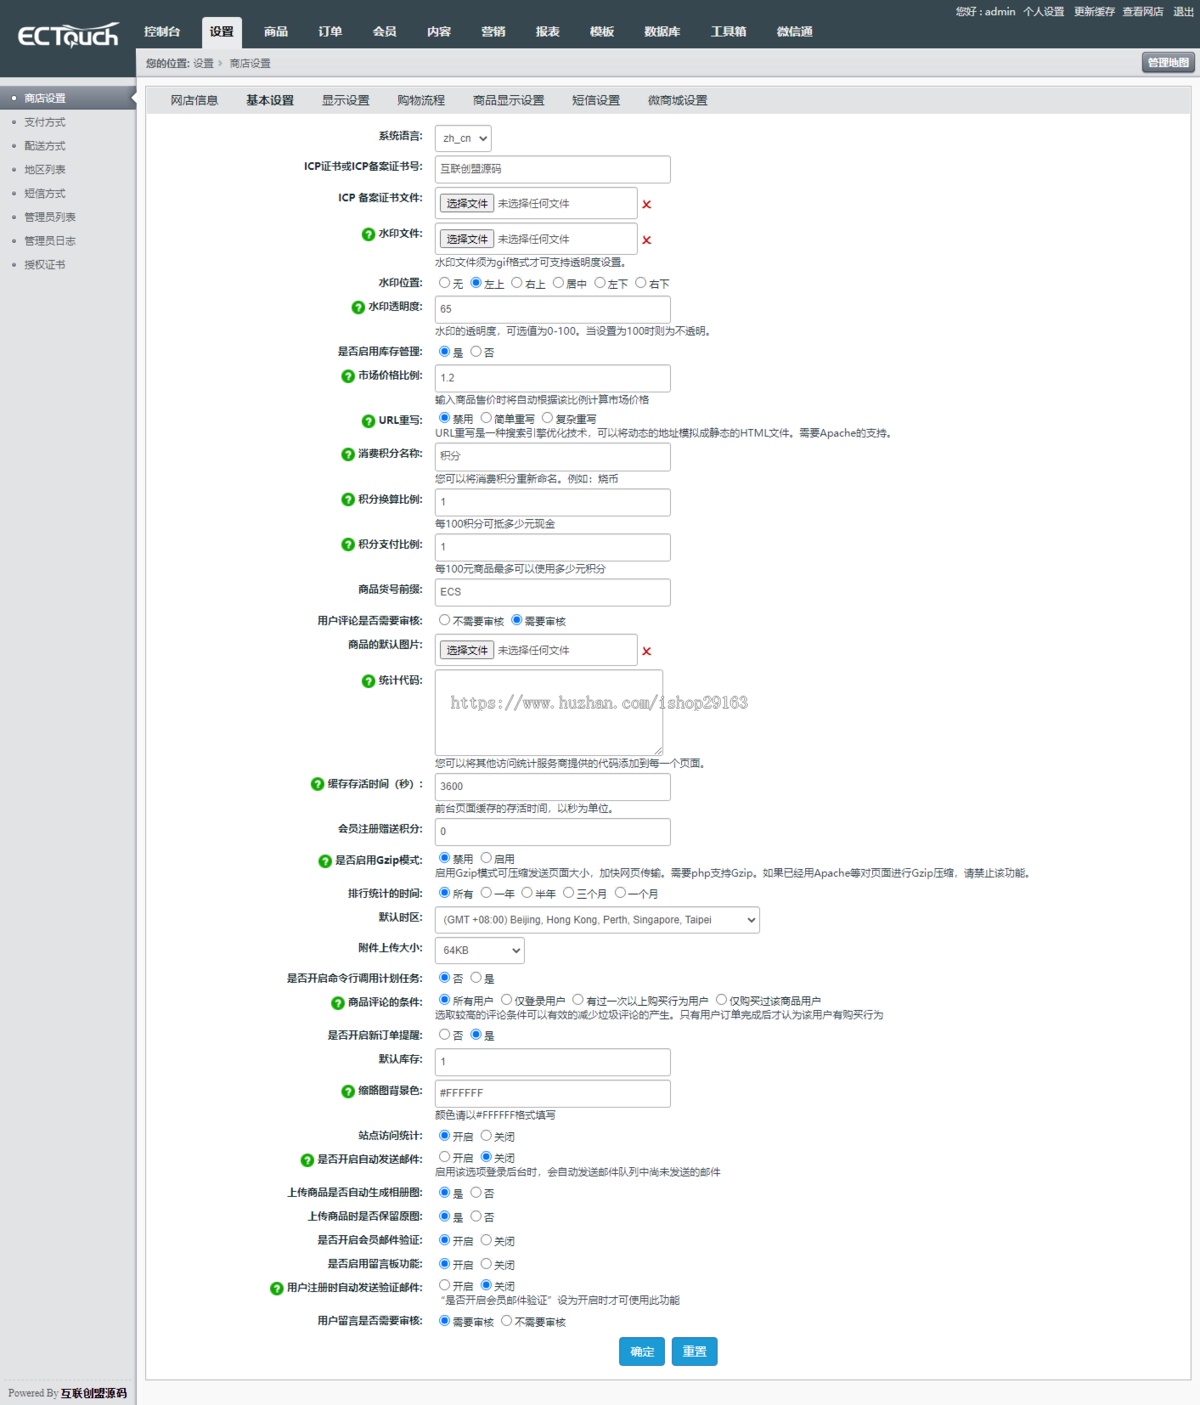This screenshot has width=1200, height=1405.
Task: Open 附件上传大小 64KB dropdown
Action: pyautogui.click(x=479, y=950)
